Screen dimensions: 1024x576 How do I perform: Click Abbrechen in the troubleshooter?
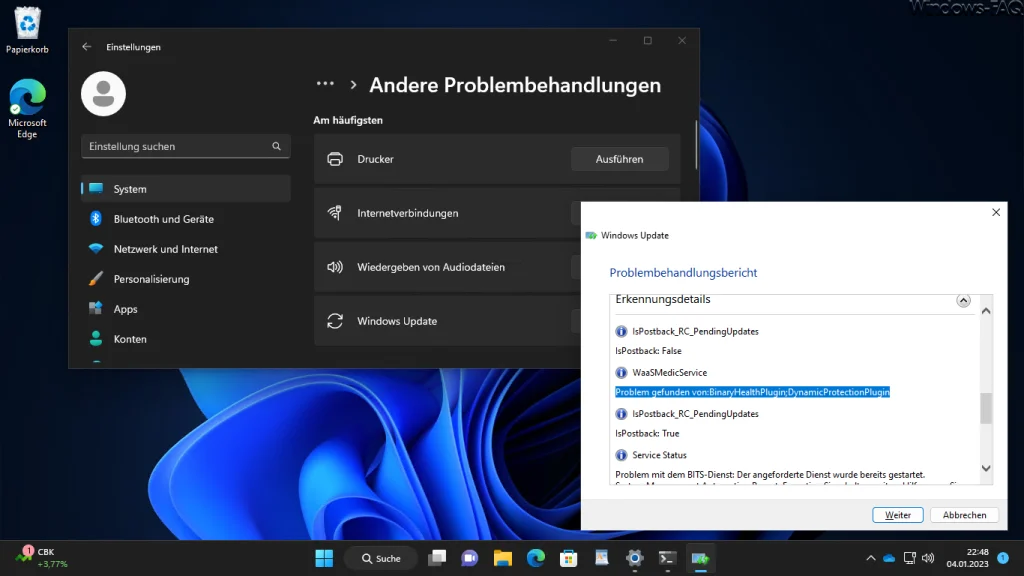964,515
